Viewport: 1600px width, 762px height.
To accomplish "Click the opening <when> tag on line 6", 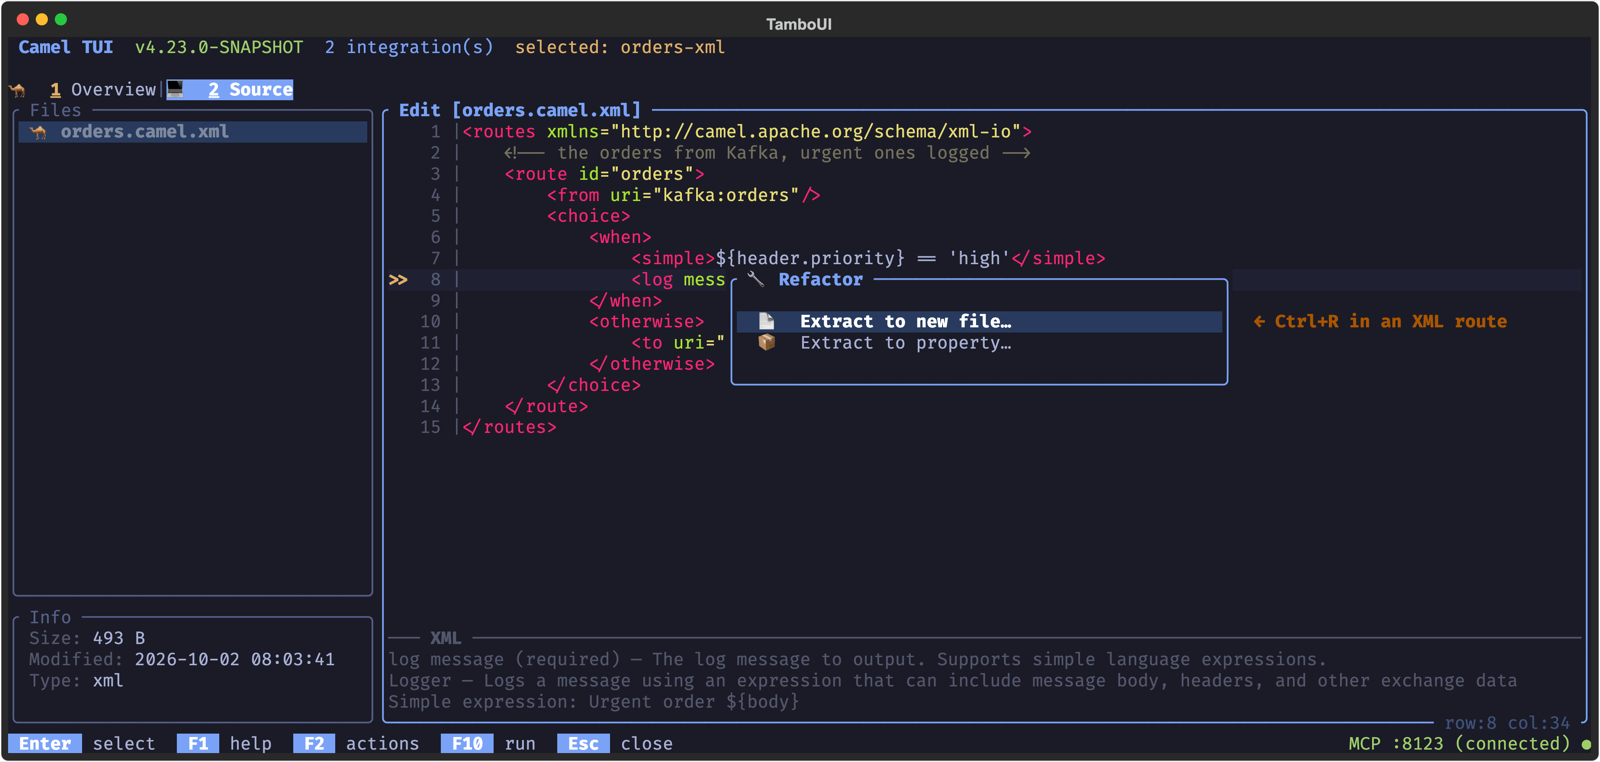I will coord(620,237).
